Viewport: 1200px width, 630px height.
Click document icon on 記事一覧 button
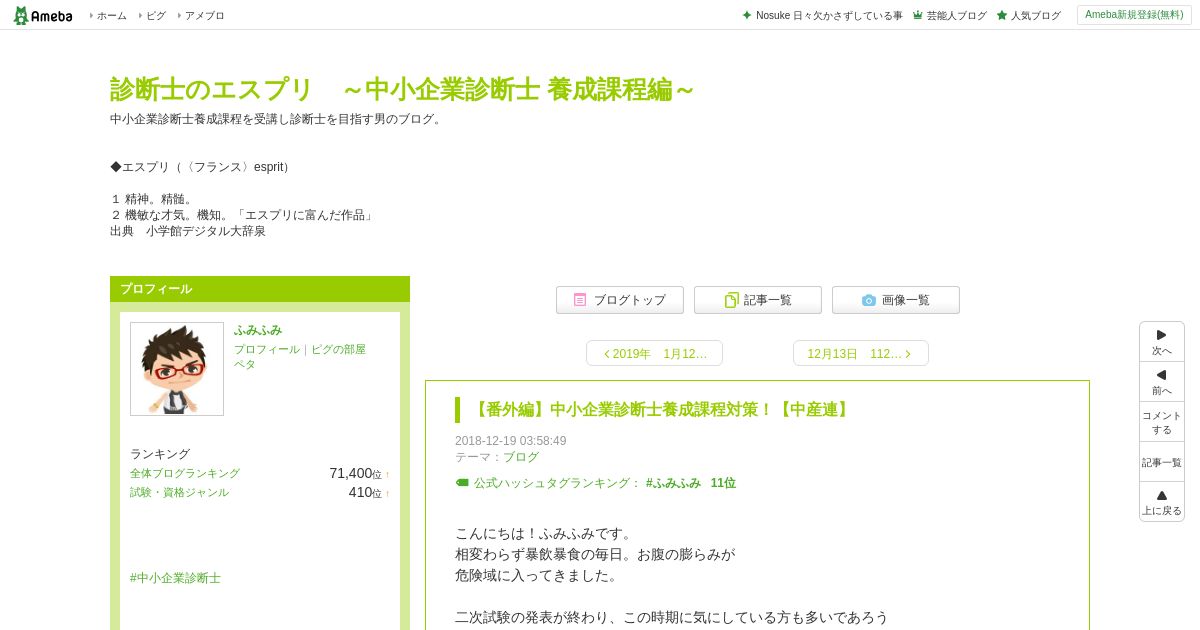click(732, 300)
